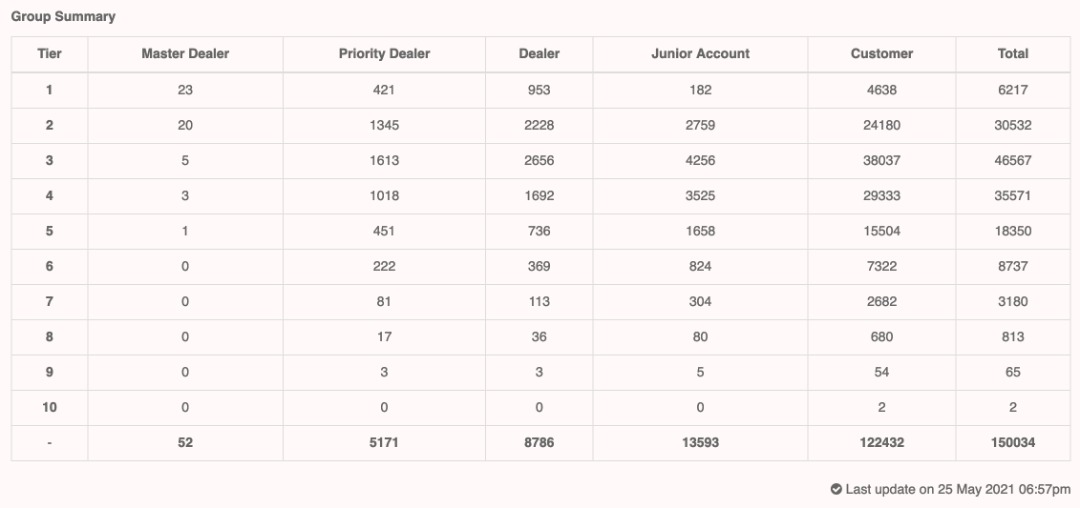This screenshot has height=508, width=1080.
Task: Click Tier 7 Customer value 2682
Action: pyautogui.click(x=882, y=301)
